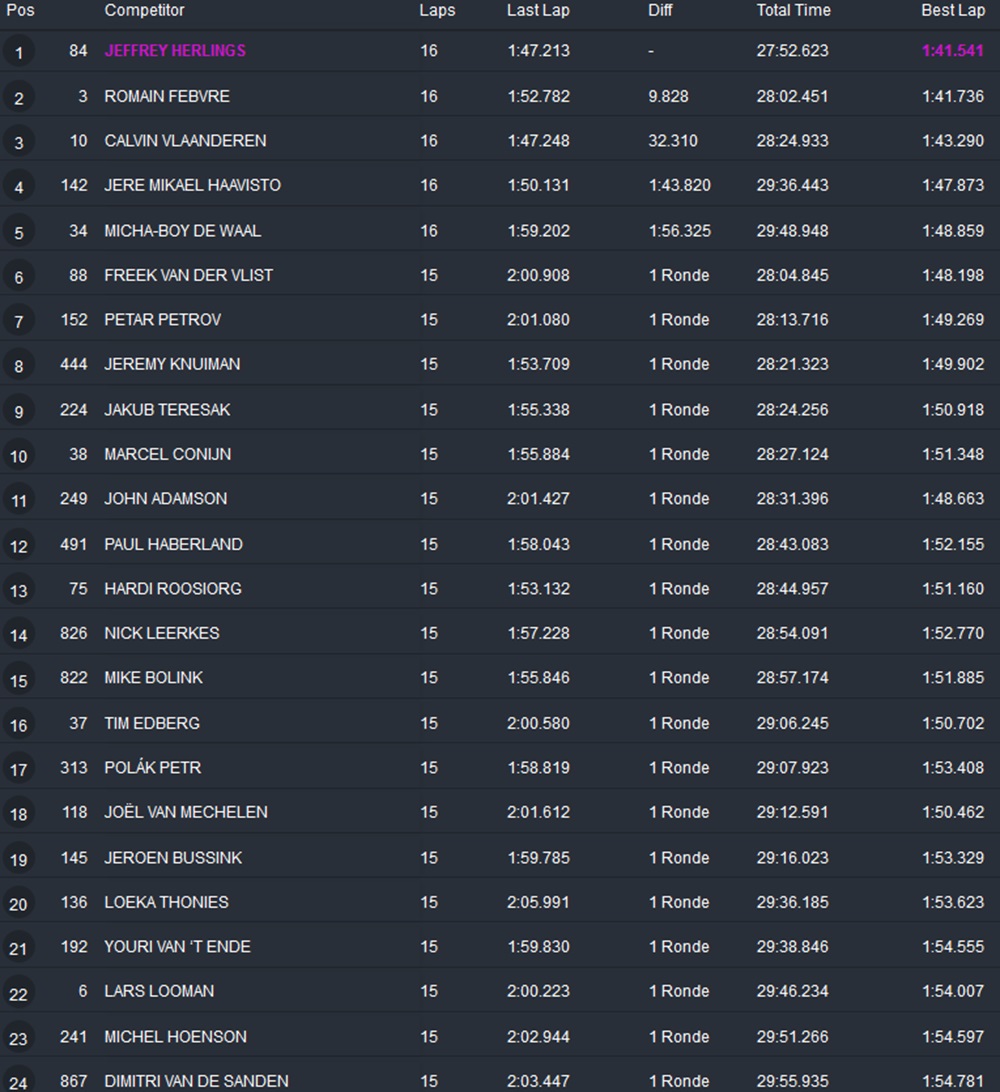Open Jeffrey Herlings competitor name
The image size is (1000, 1092).
tap(175, 51)
